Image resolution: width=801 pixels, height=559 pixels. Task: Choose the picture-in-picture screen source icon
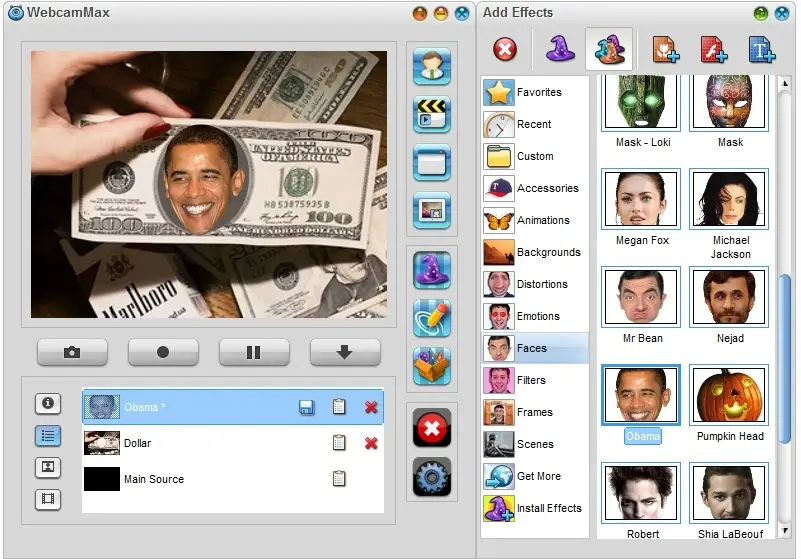coord(432,210)
